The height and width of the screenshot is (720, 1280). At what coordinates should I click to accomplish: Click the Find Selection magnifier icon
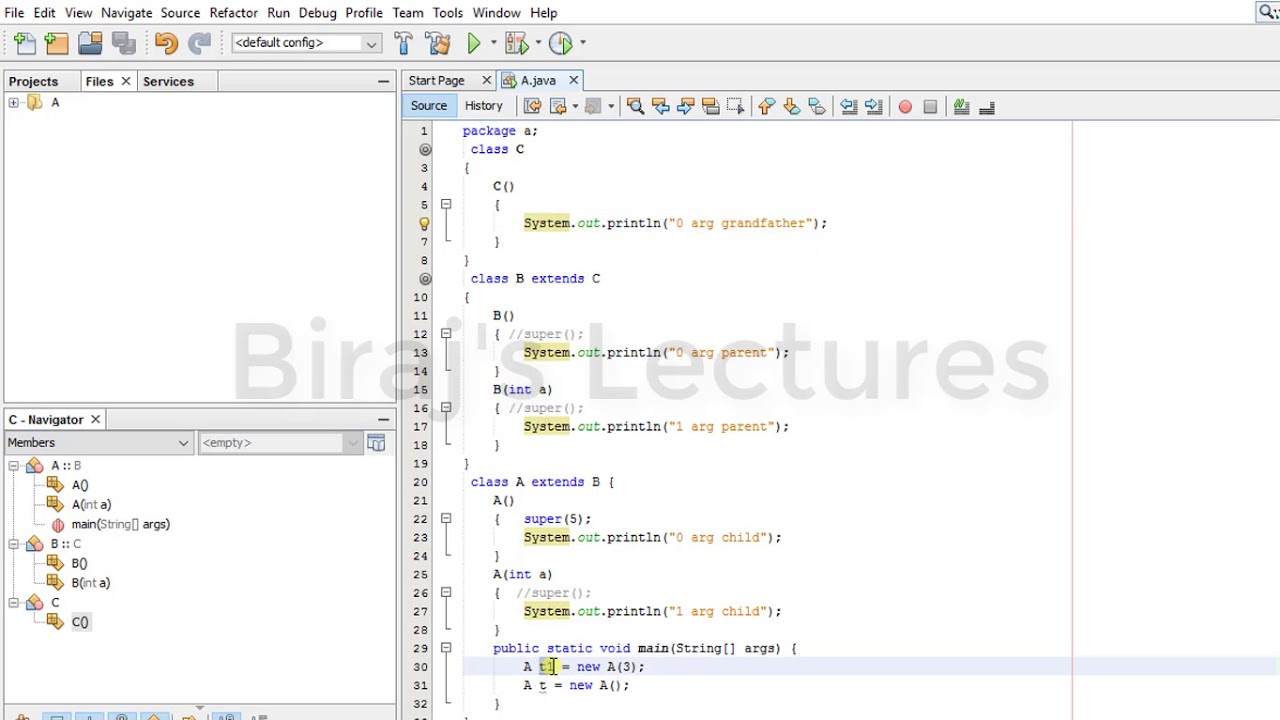coord(635,106)
